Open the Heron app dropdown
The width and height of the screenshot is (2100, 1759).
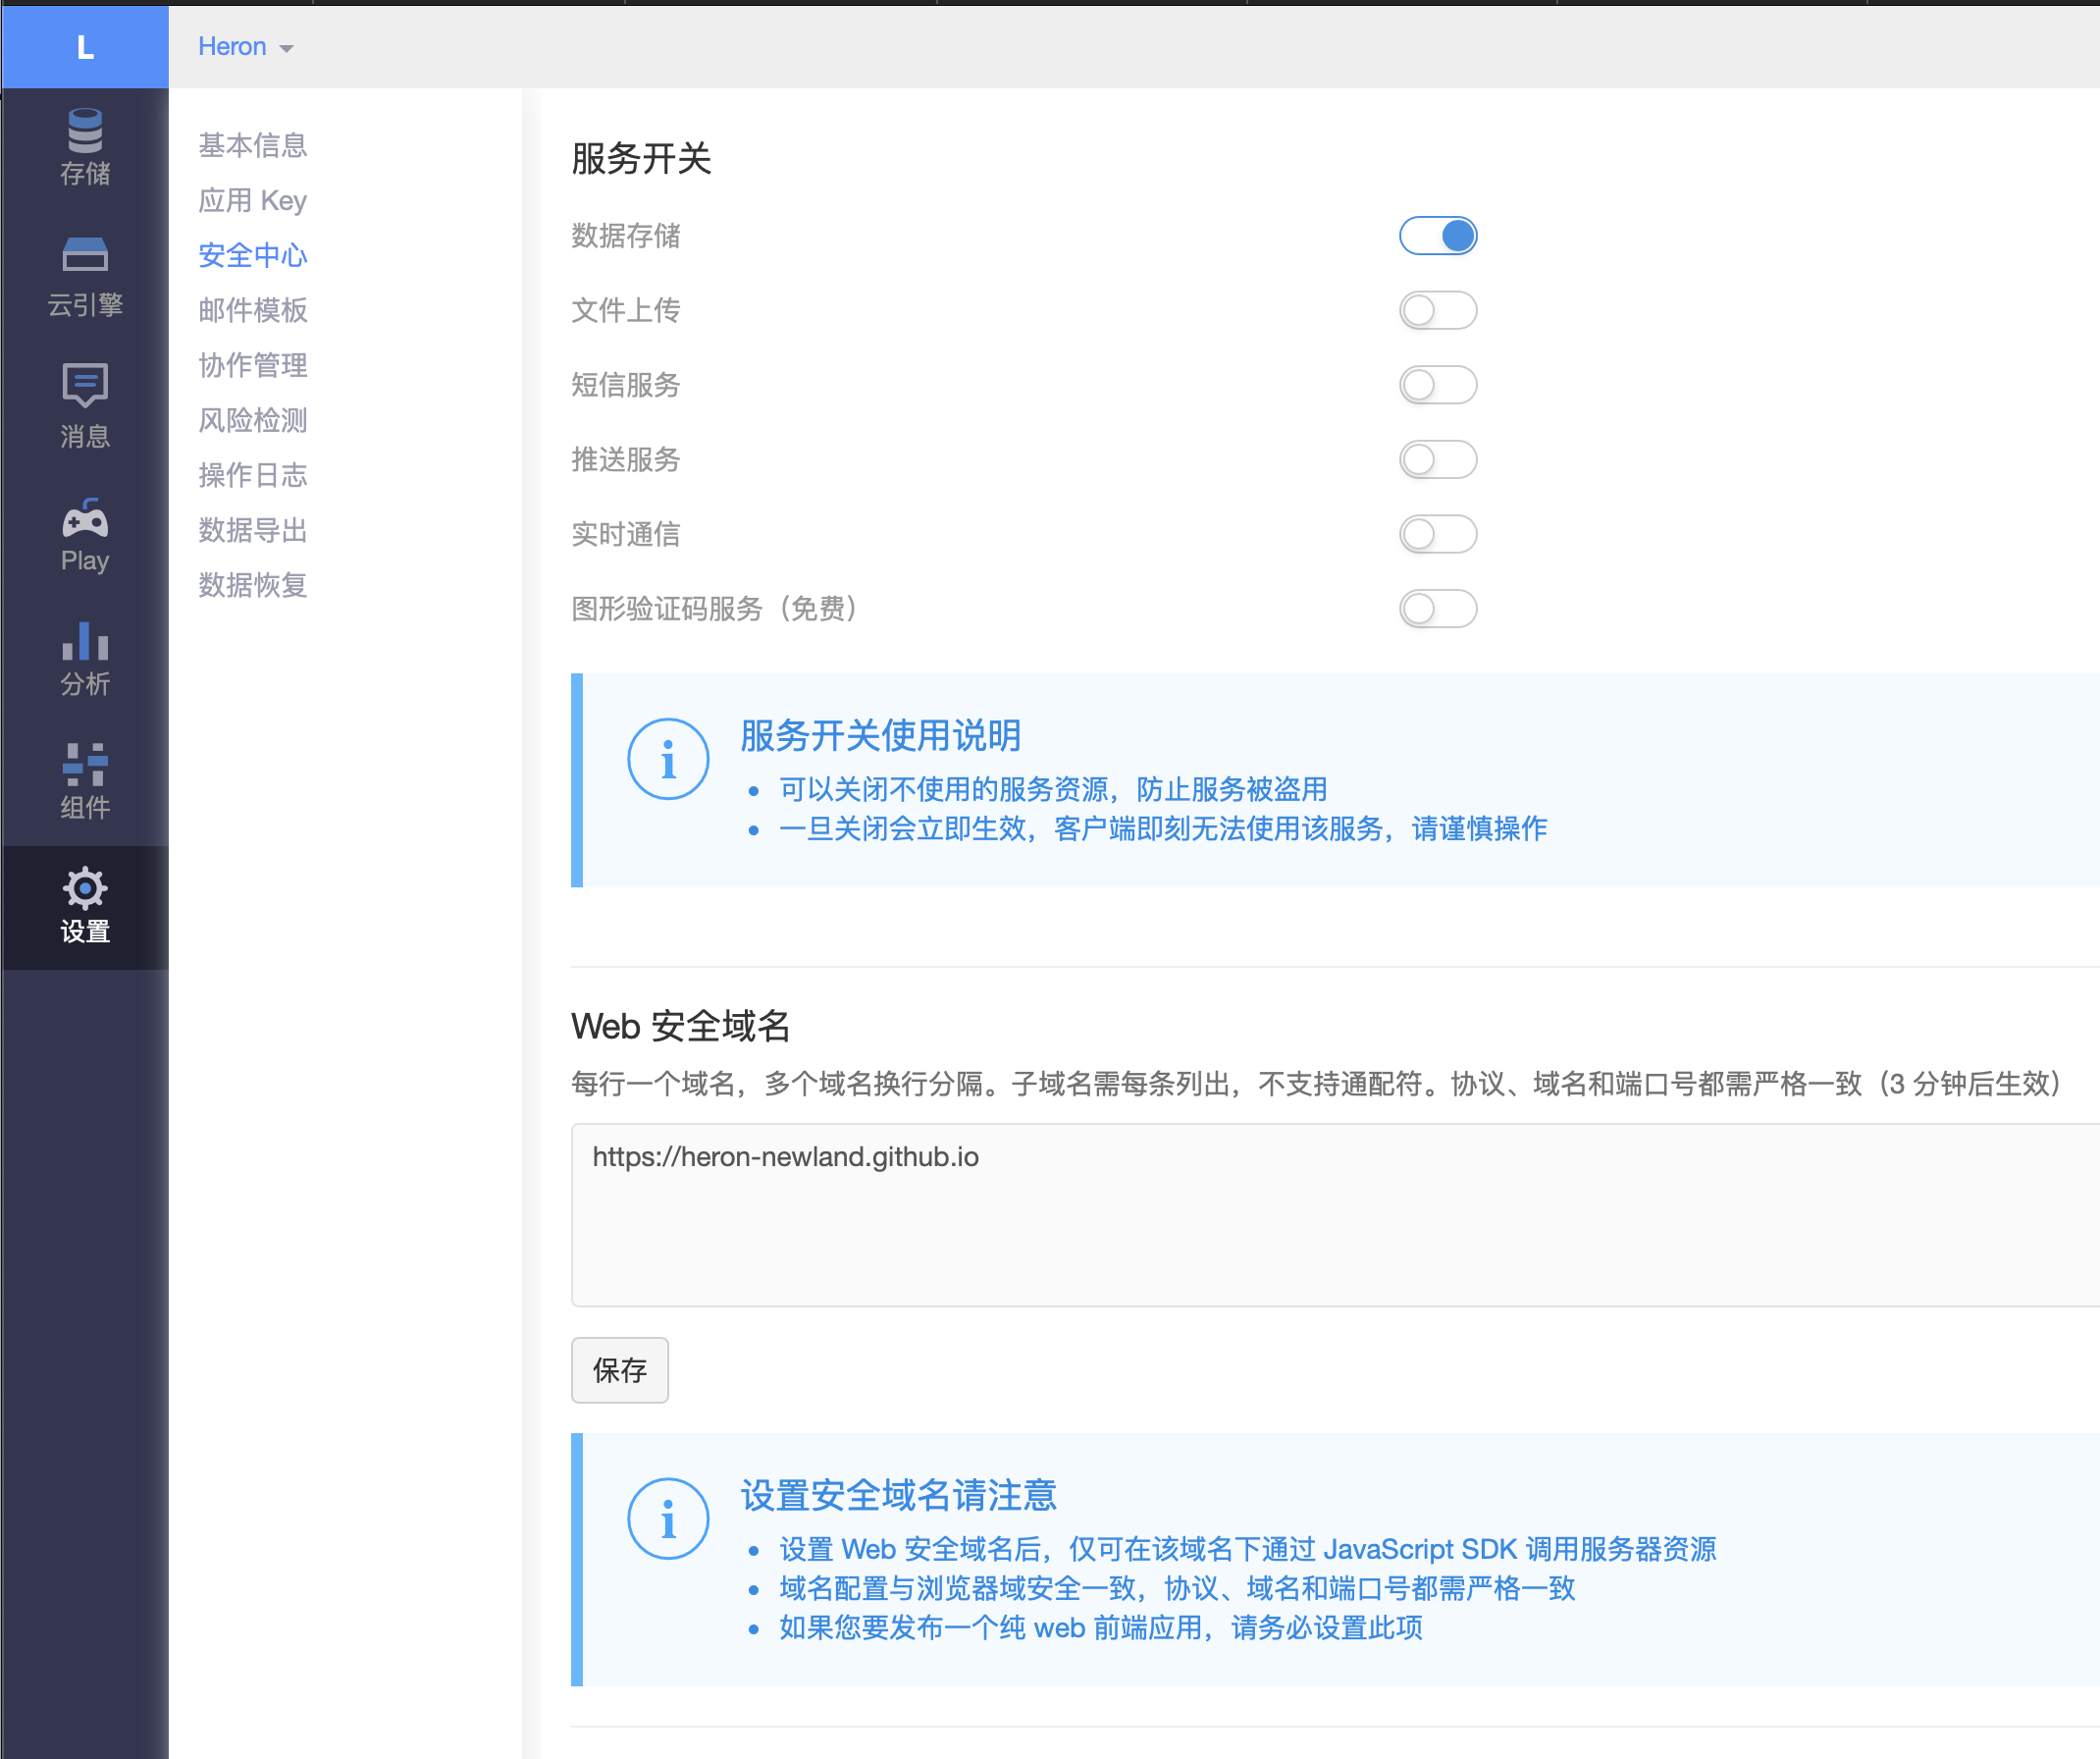[x=245, y=47]
